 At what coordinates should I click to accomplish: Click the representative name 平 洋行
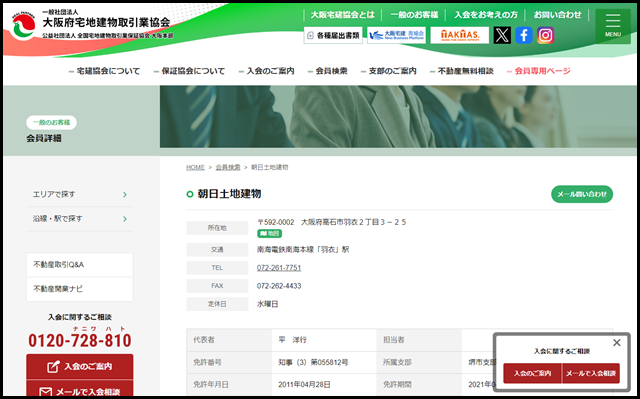pos(292,340)
